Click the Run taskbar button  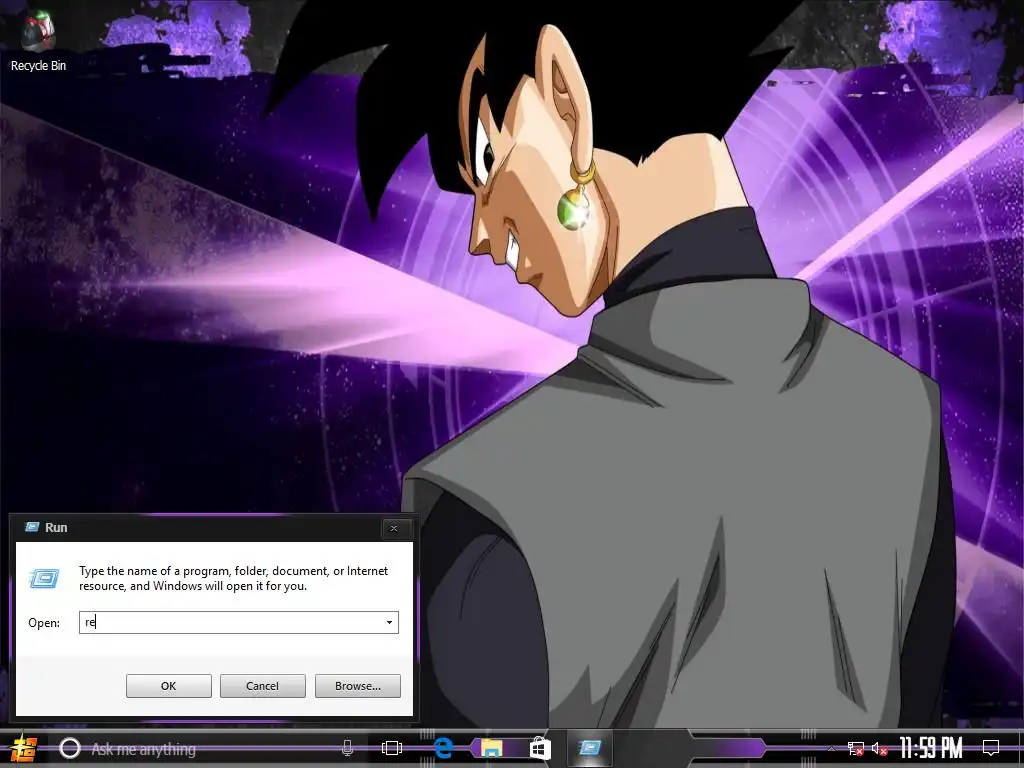pos(590,747)
